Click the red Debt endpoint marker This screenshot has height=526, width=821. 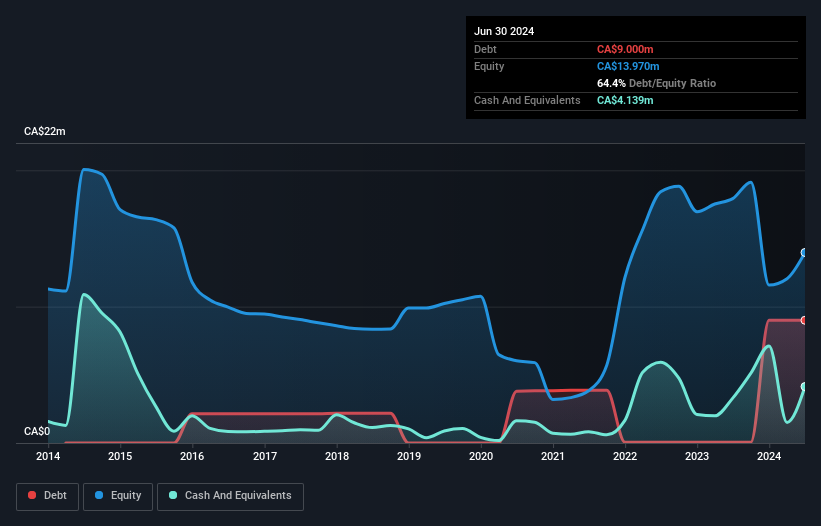(x=804, y=320)
